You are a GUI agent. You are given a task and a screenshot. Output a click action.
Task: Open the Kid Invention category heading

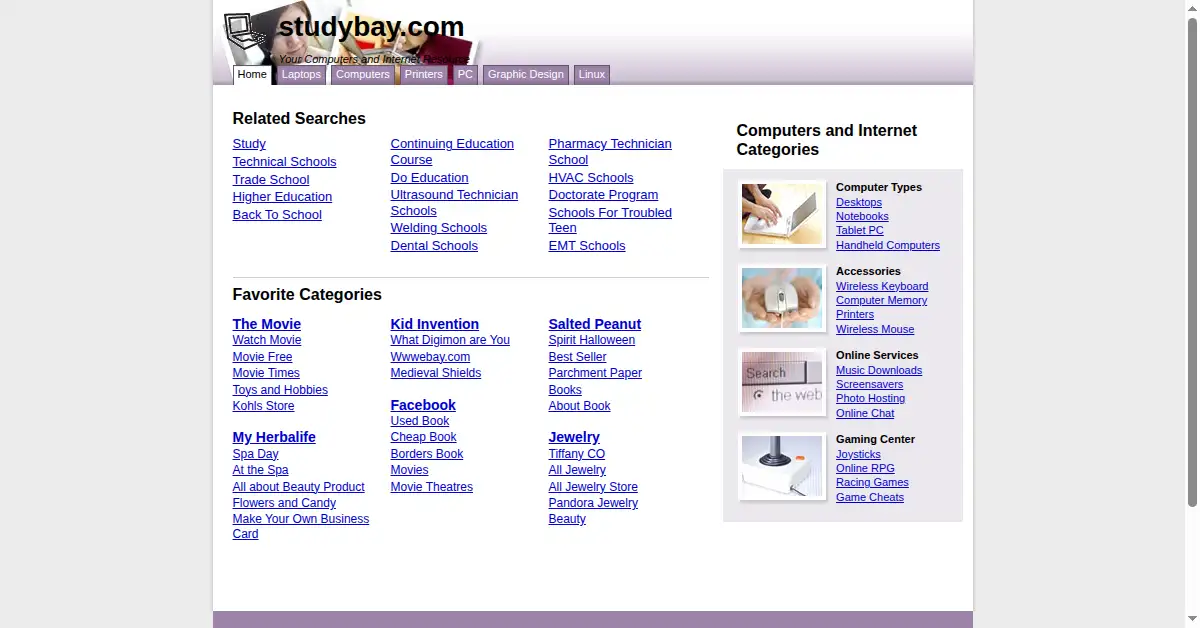(x=435, y=324)
